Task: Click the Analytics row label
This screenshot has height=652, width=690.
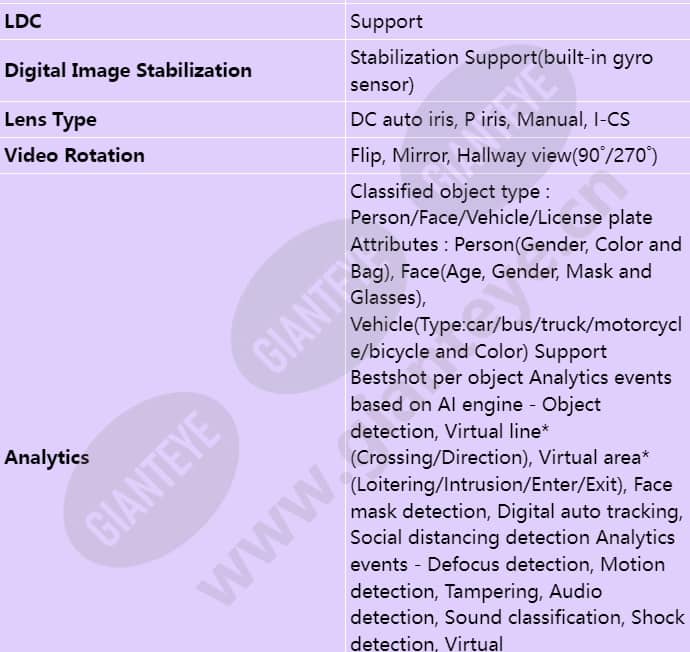Action: 47,458
